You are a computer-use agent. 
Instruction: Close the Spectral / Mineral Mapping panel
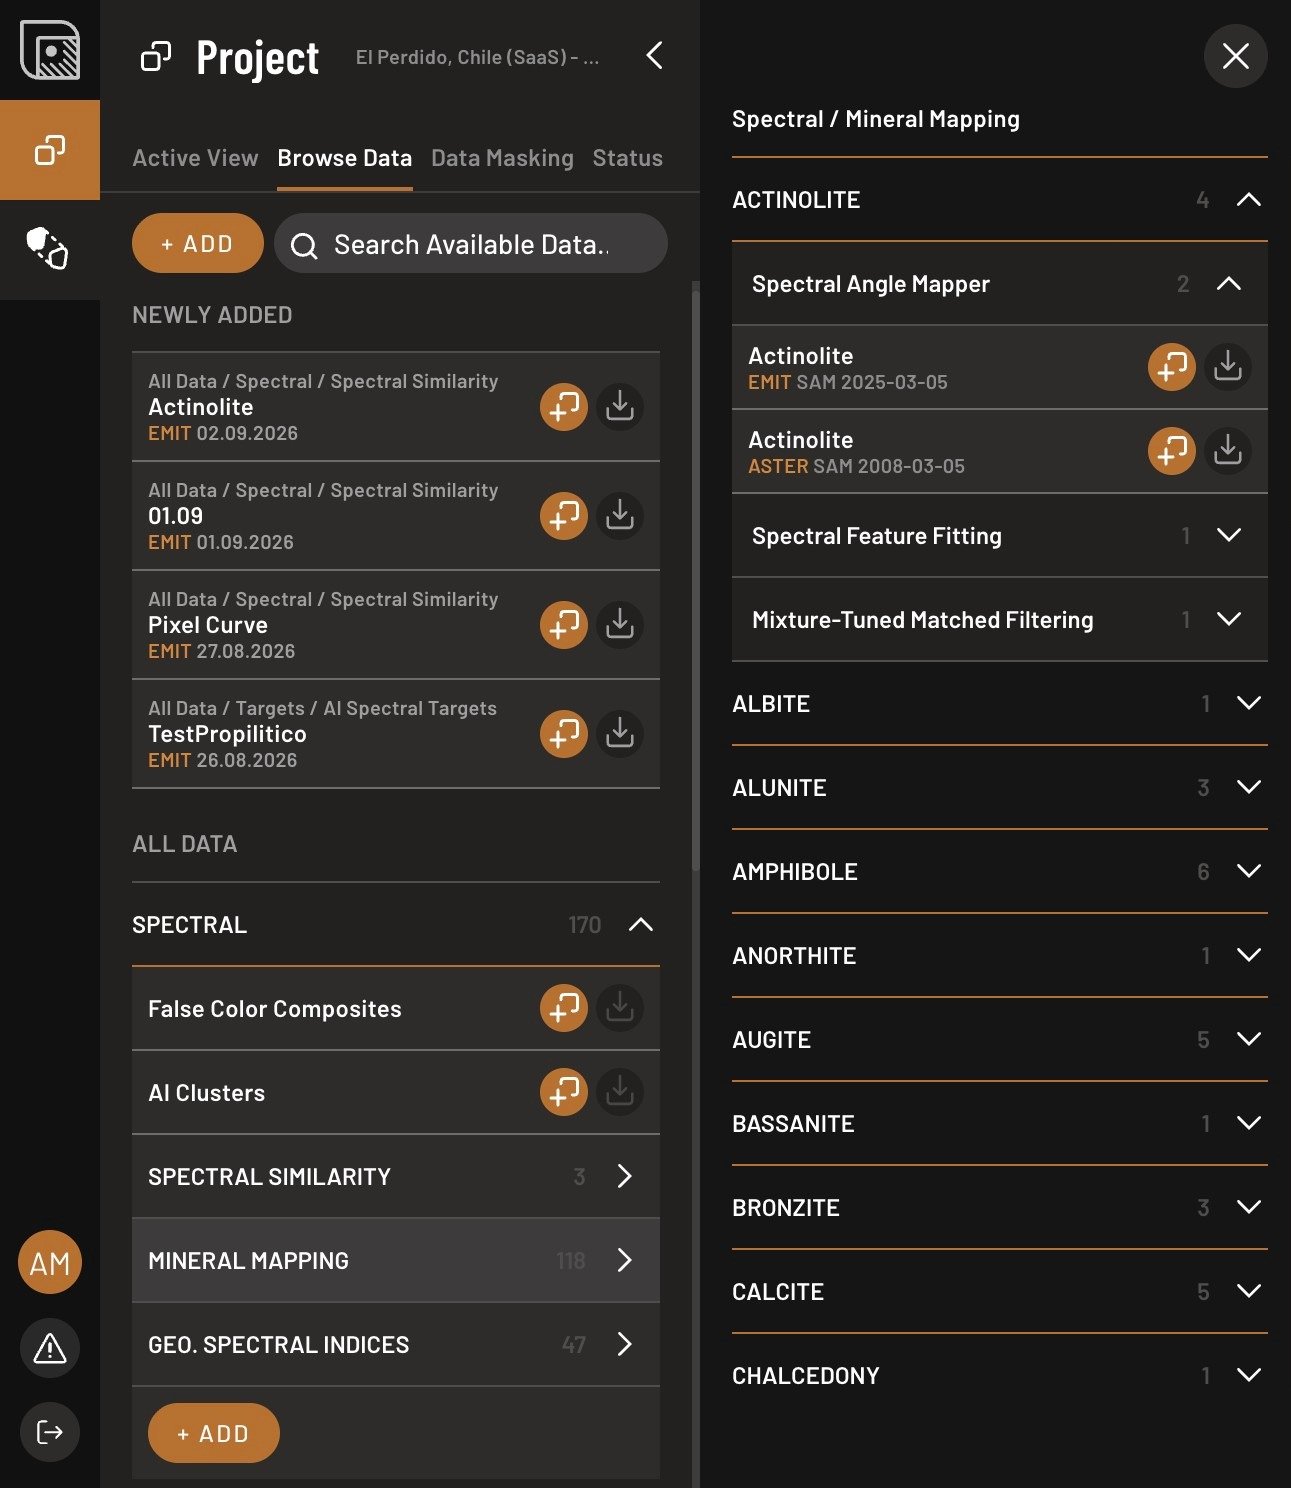coord(1236,56)
